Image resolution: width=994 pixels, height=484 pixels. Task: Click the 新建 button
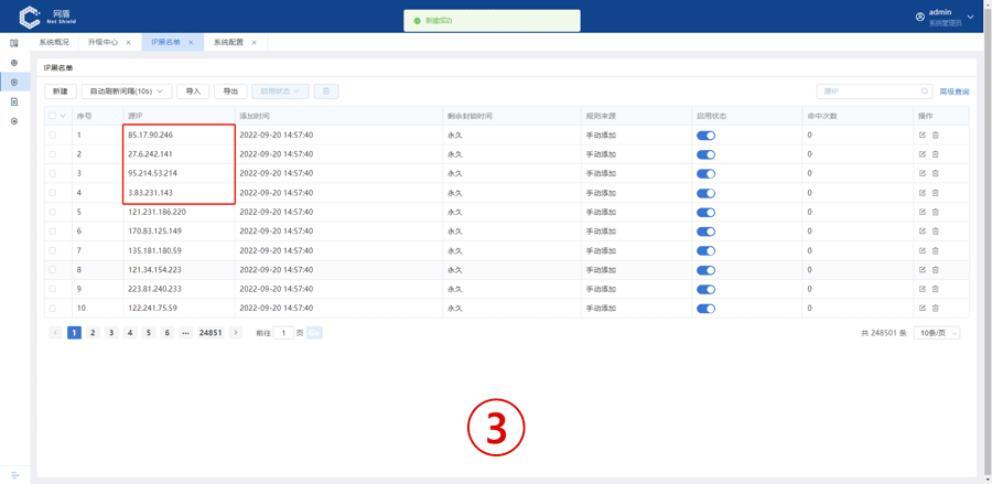[58, 92]
